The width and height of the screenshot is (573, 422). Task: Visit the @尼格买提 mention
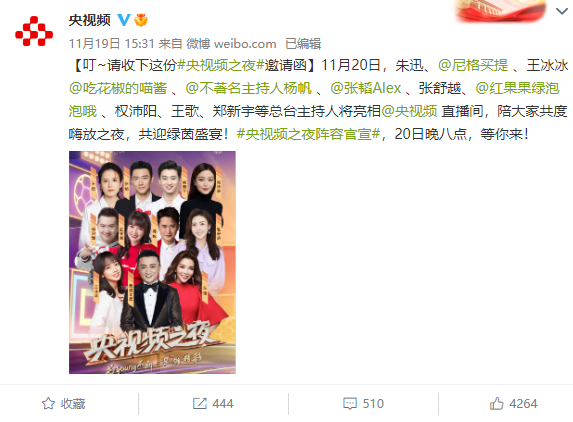click(473, 65)
